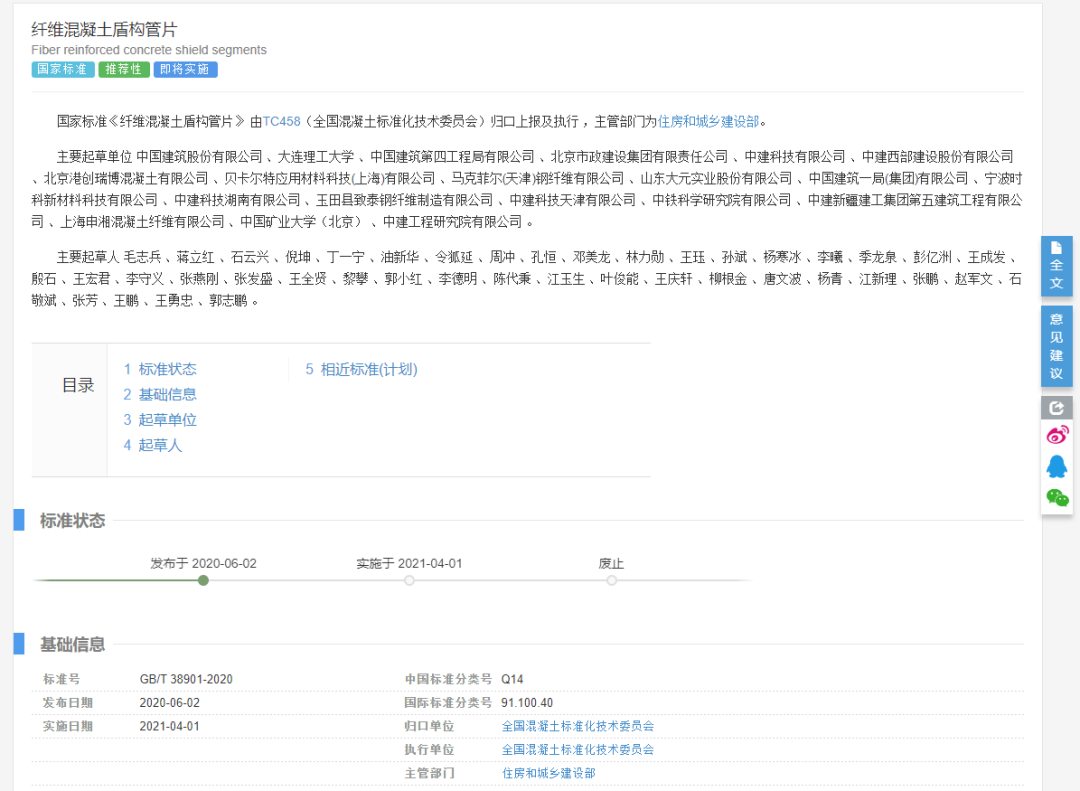
Task: Open 执行单位 全国混凝土标准化技术委员会 link
Action: tap(578, 749)
